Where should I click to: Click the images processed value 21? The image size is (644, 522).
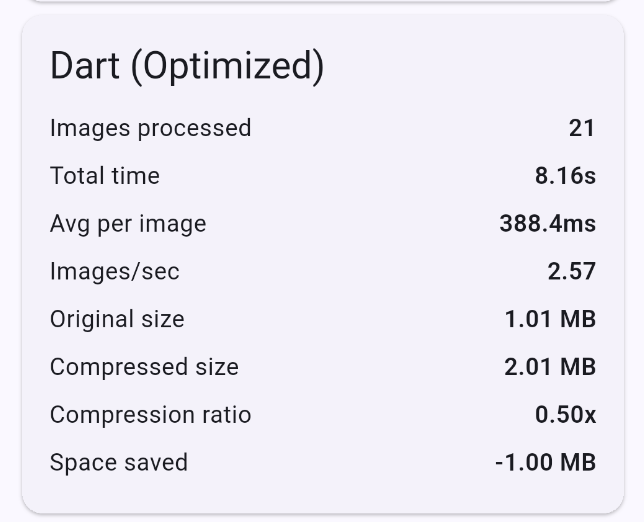581,128
